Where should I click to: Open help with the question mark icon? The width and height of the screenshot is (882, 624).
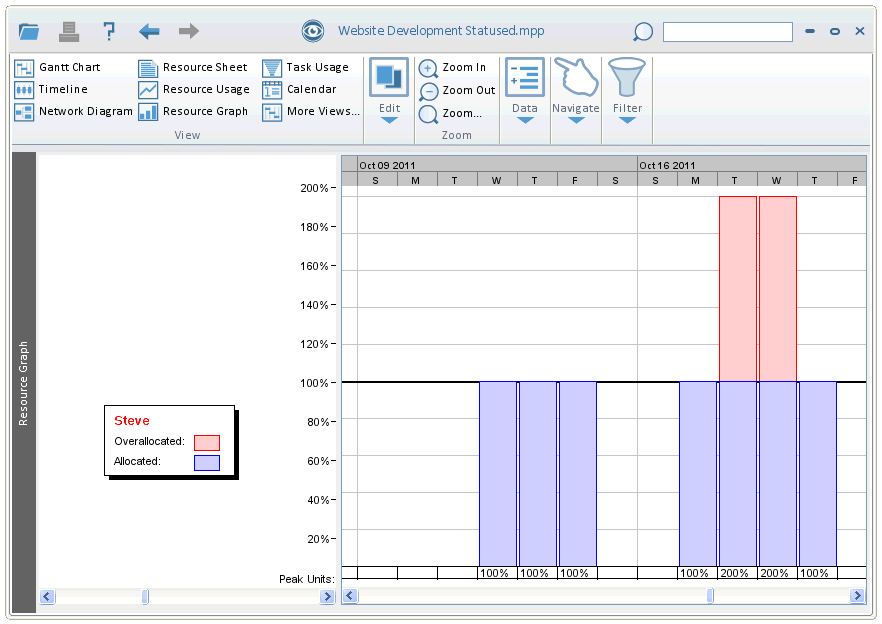[x=109, y=31]
